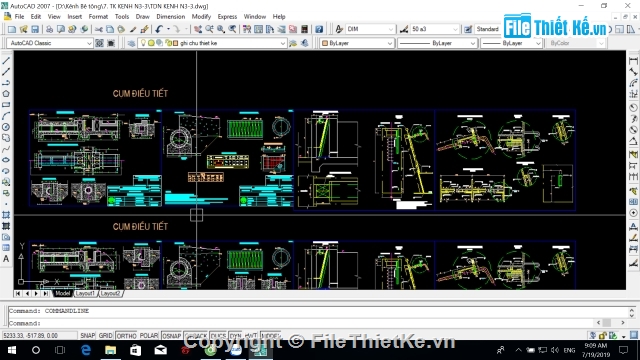Open the ByLayer lineweight dropdown

511,43
